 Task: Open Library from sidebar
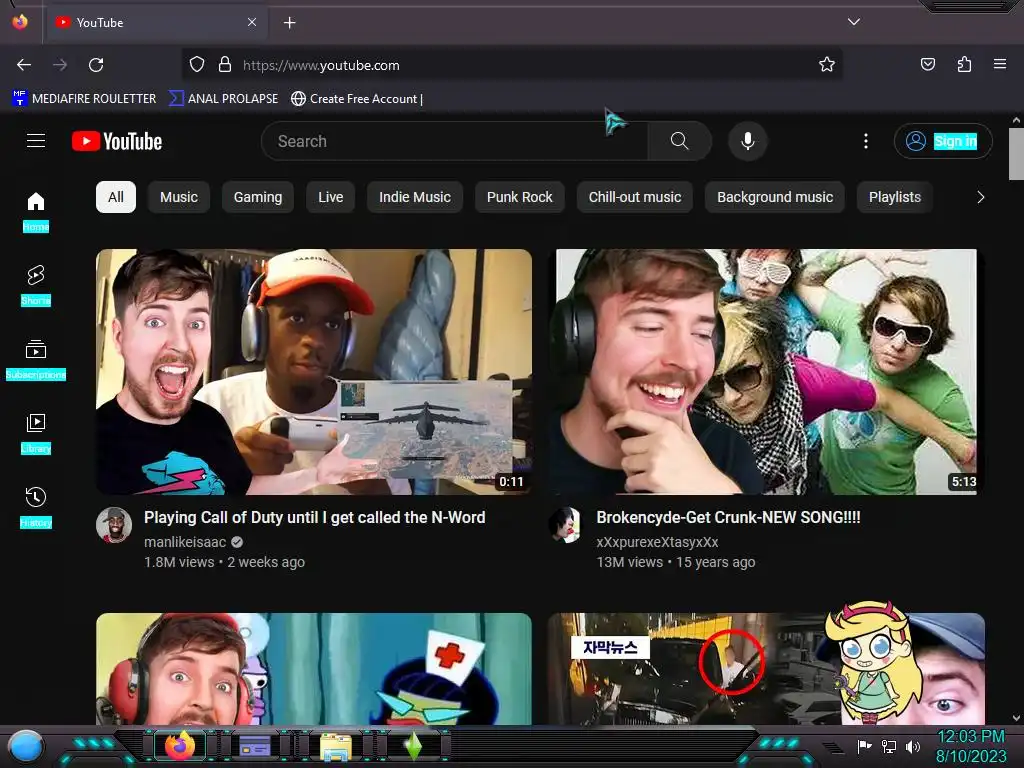[x=36, y=433]
